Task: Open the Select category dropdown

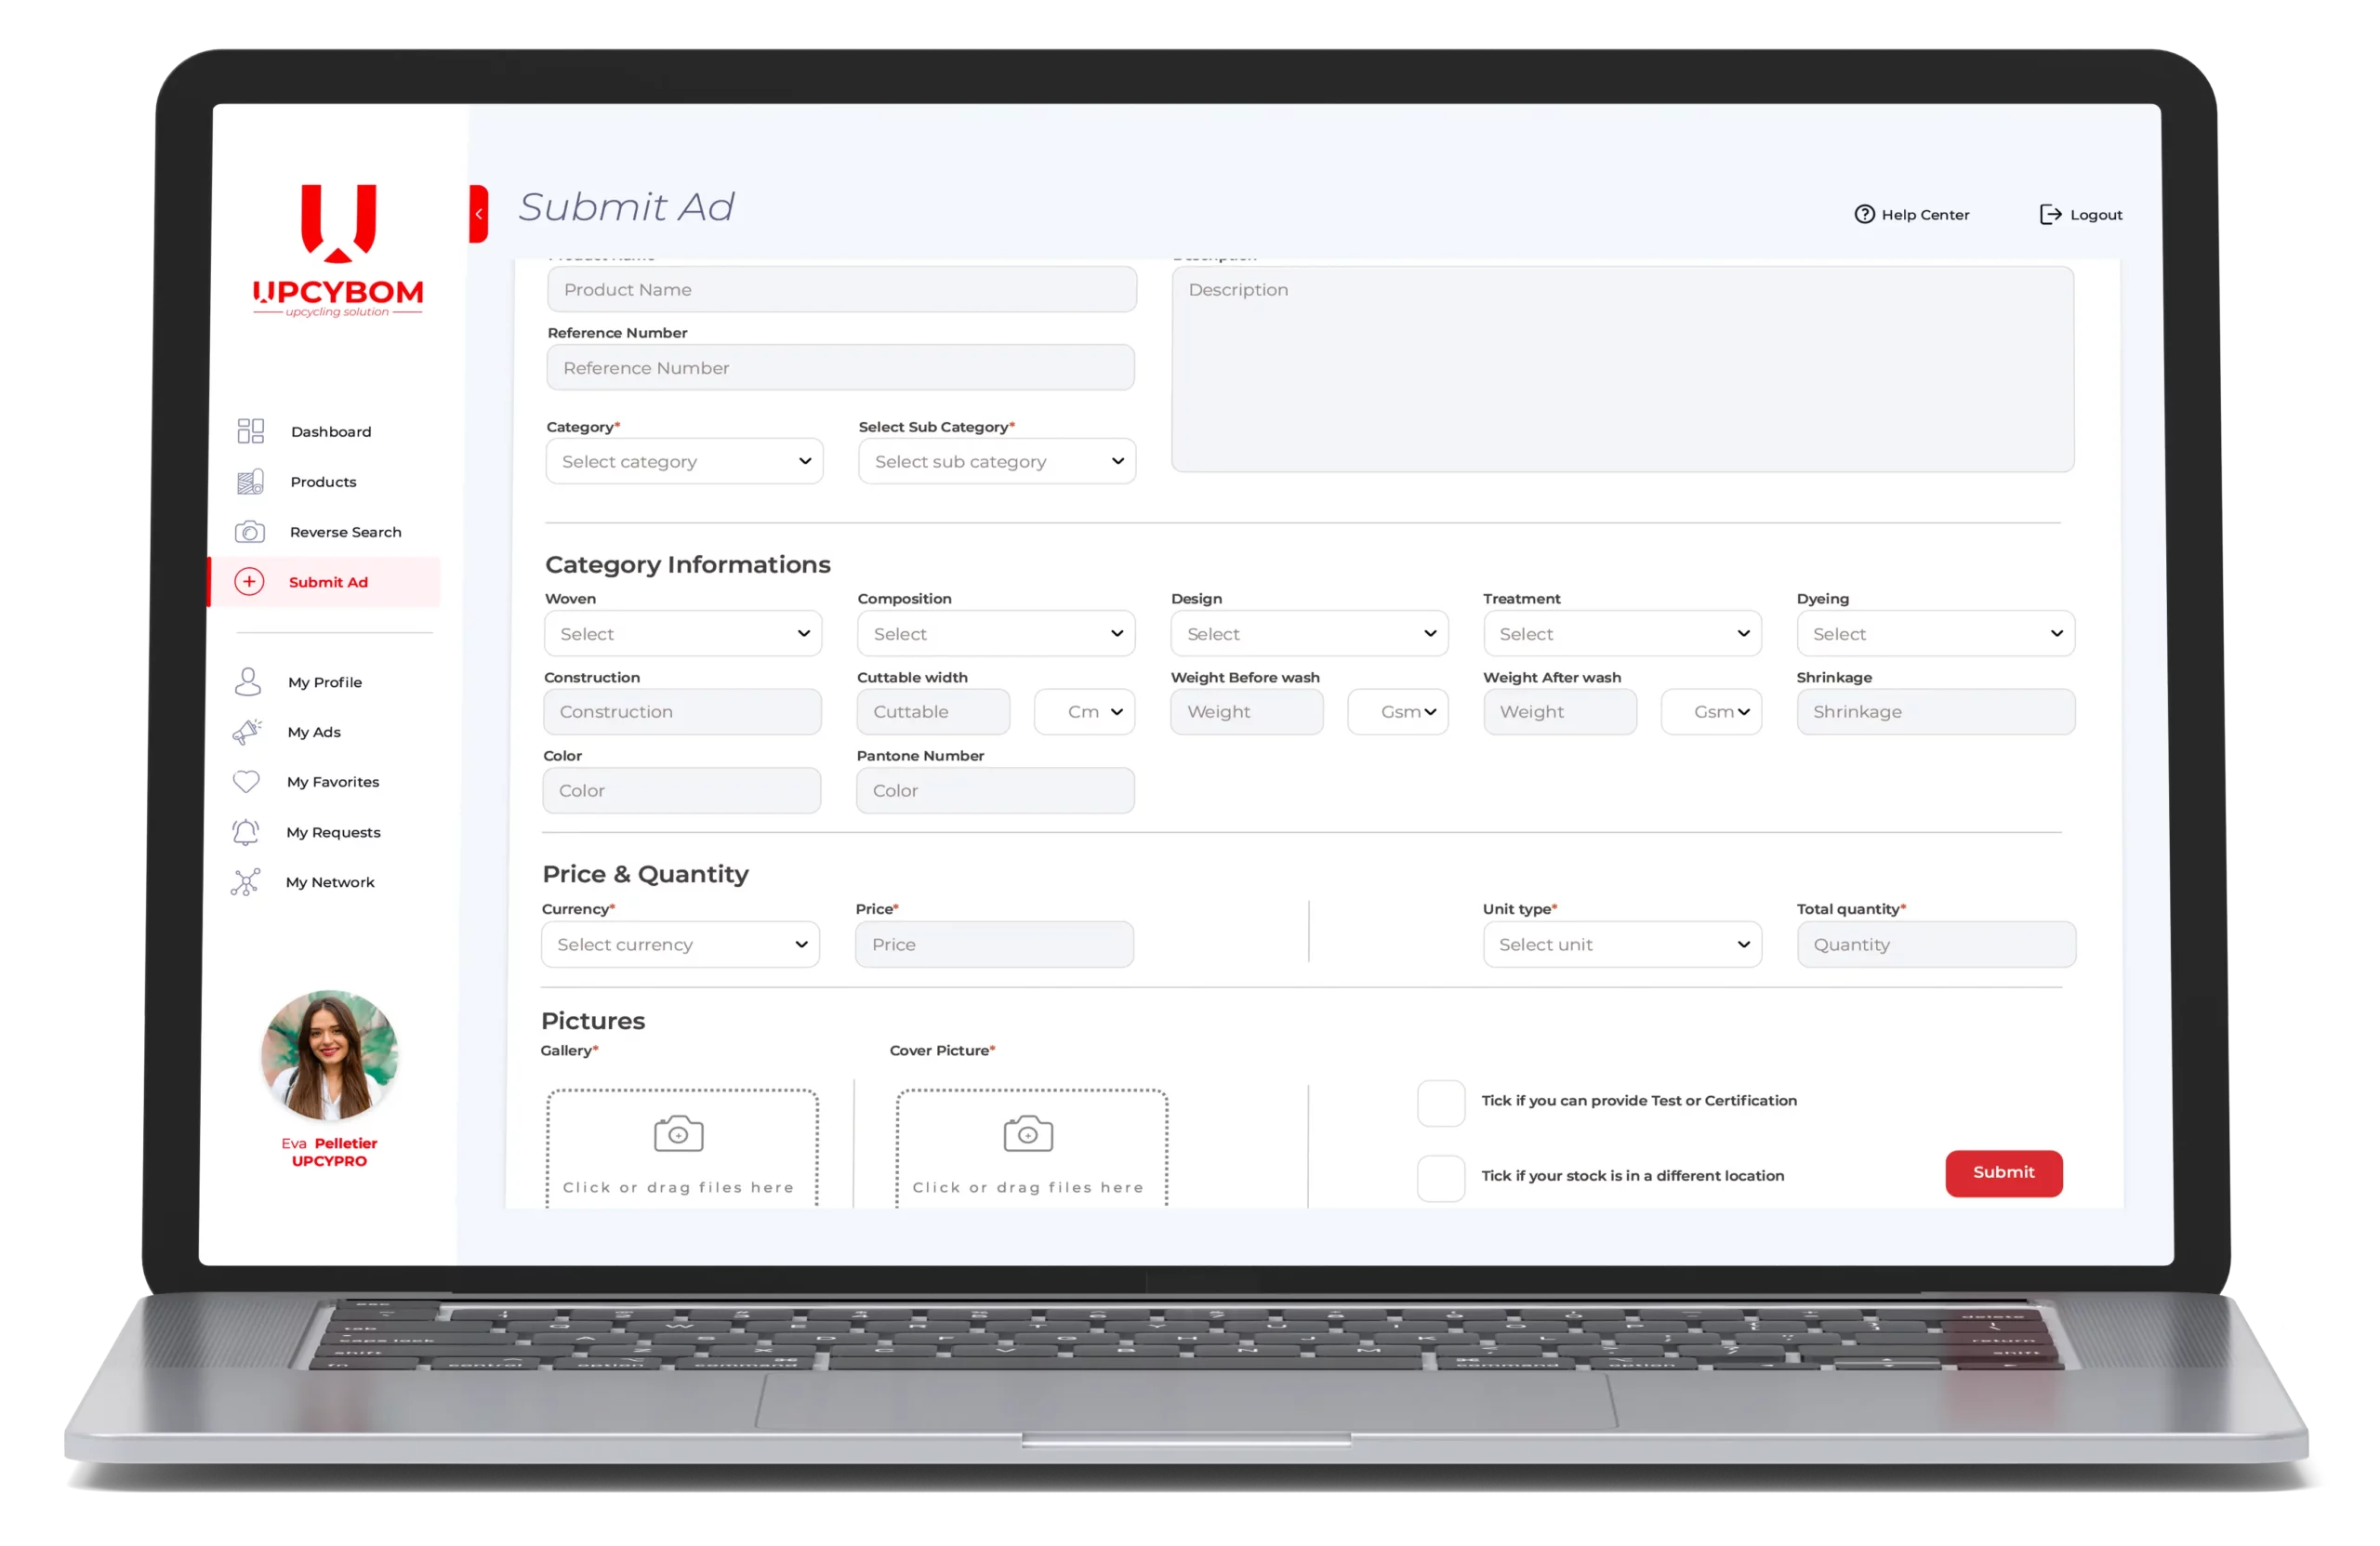Action: click(x=684, y=461)
